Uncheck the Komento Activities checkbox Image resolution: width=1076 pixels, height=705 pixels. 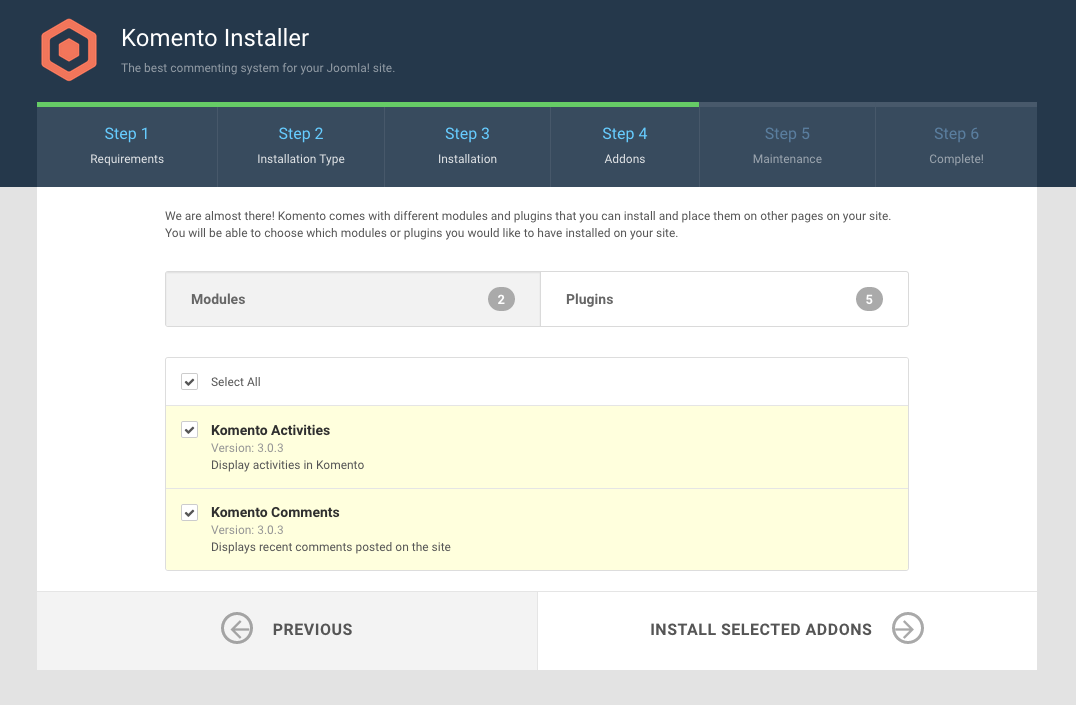tap(189, 430)
